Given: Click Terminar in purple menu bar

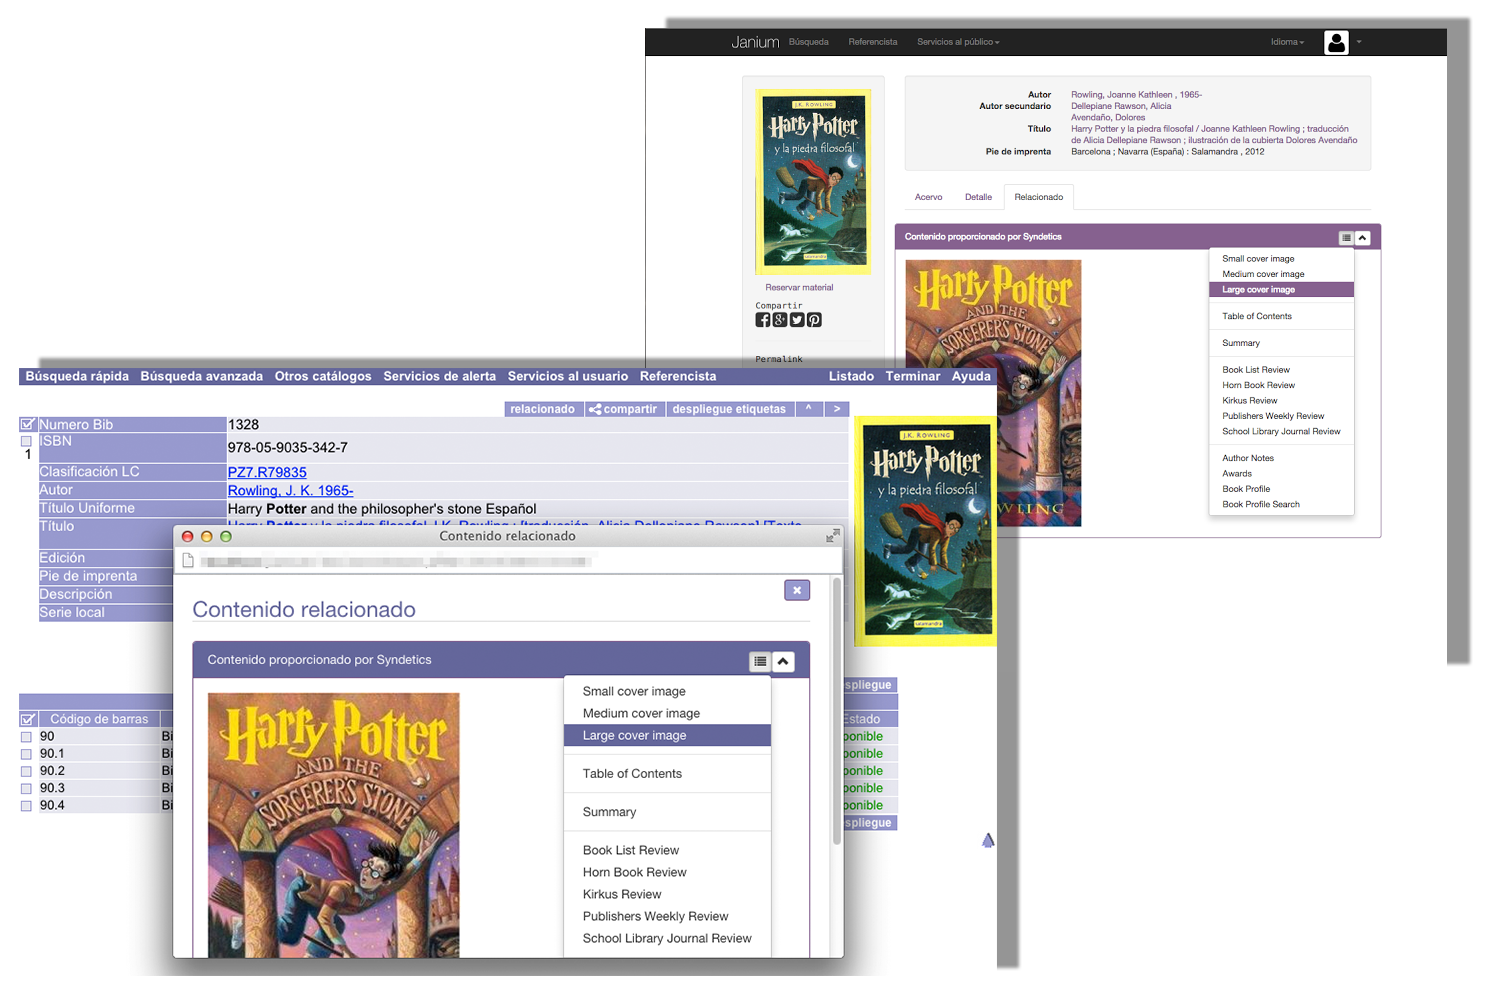Looking at the screenshot, I should coord(913,376).
